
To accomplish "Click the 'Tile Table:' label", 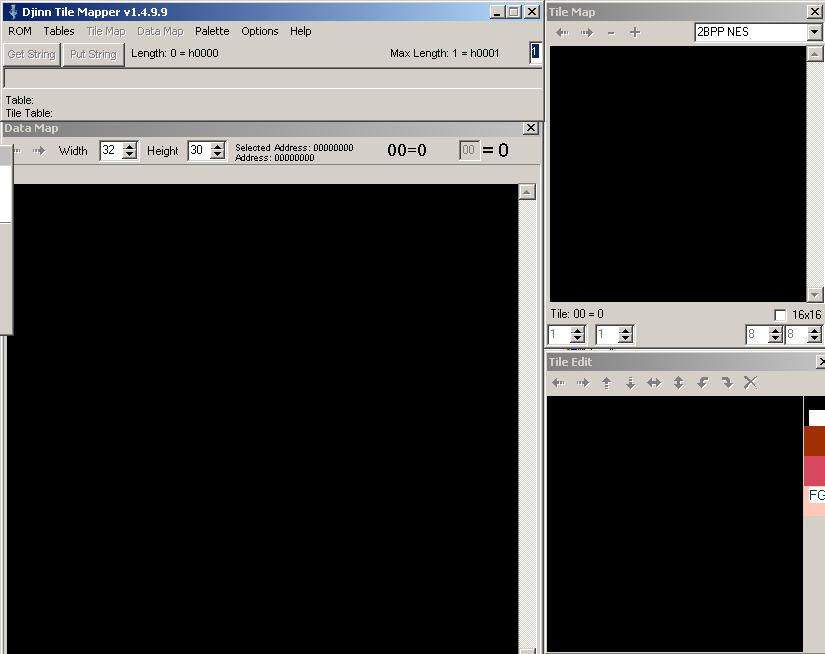I will click(29, 113).
